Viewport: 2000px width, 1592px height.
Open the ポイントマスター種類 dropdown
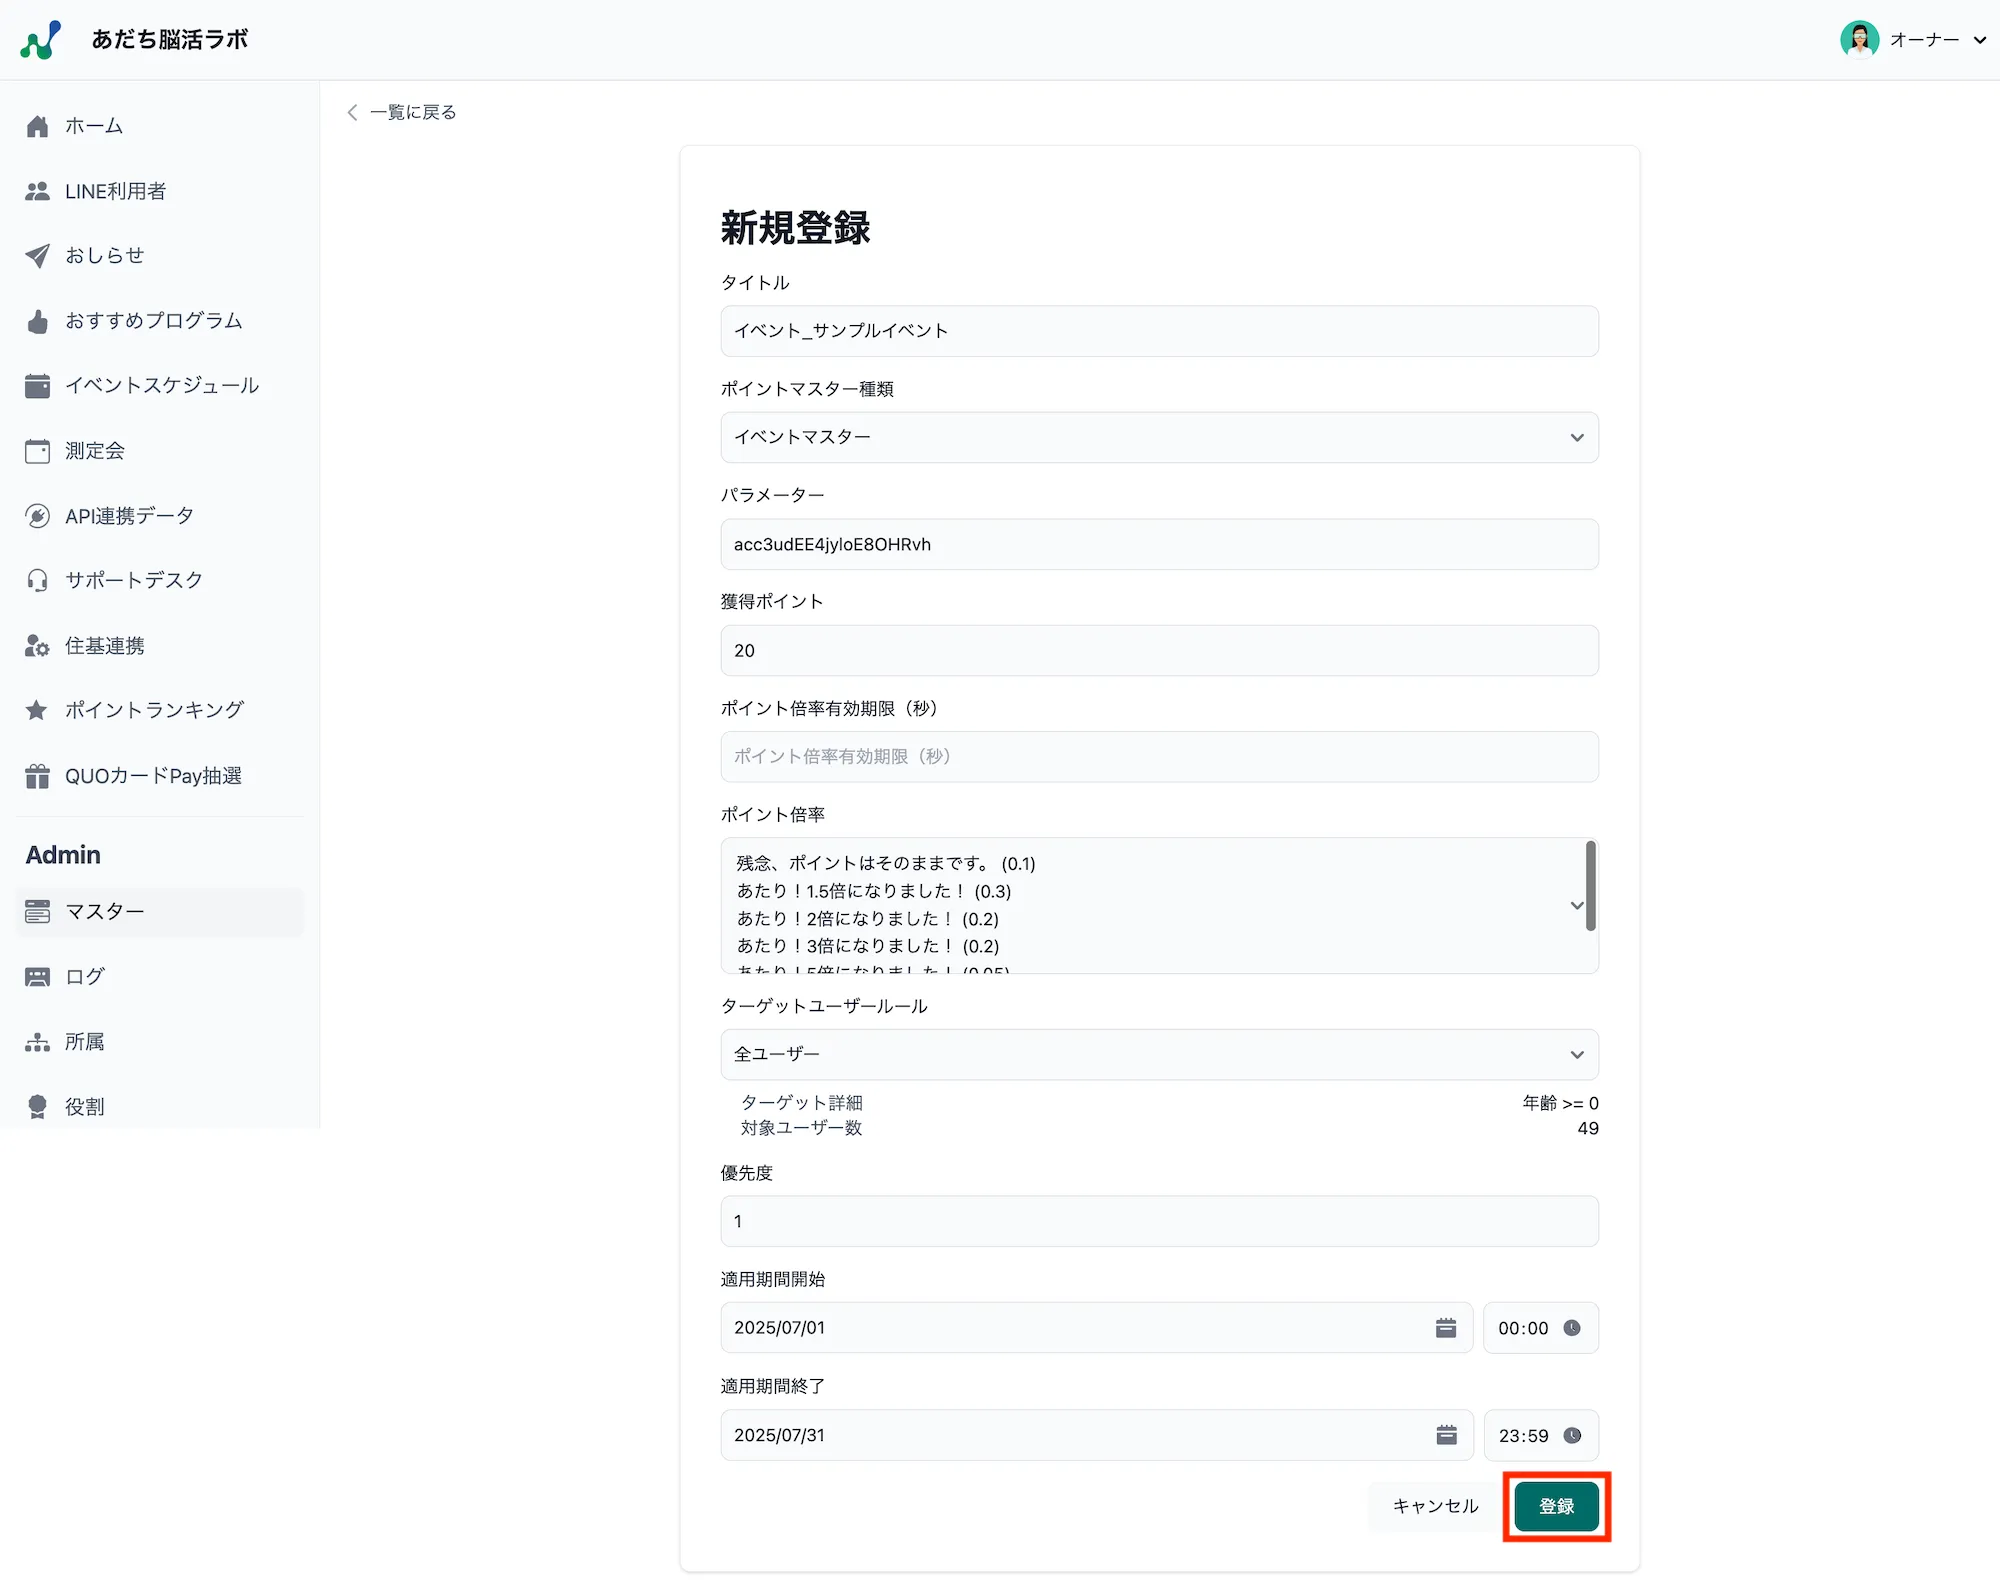pos(1159,437)
